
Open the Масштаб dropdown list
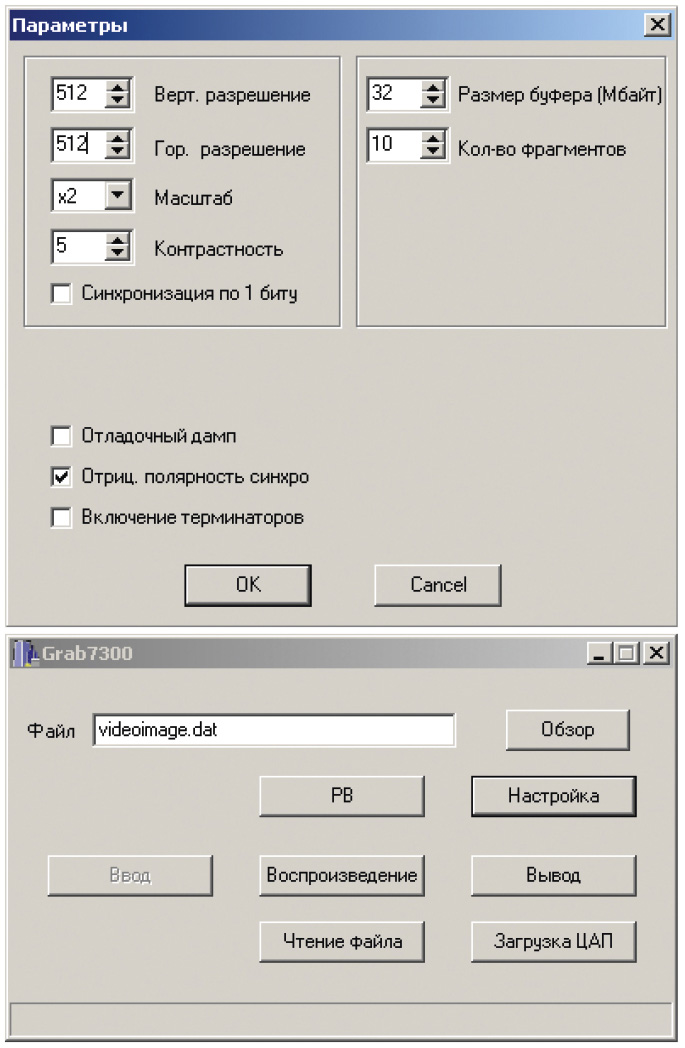coord(118,195)
